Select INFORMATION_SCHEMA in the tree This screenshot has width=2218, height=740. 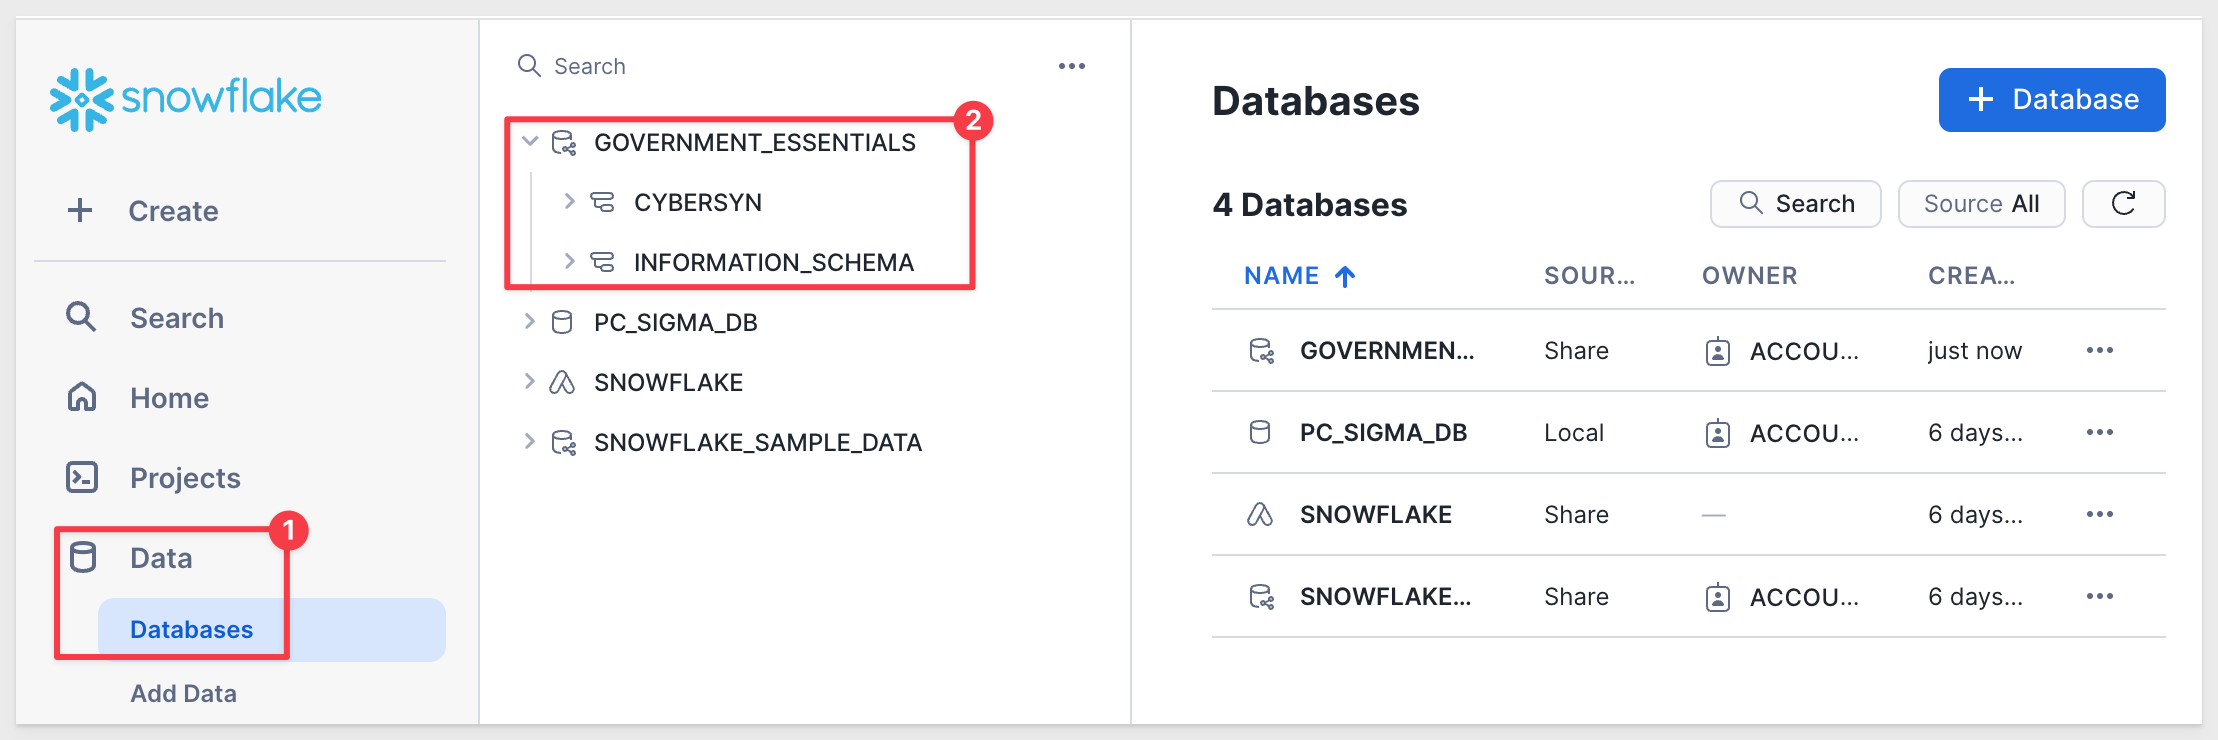774,263
